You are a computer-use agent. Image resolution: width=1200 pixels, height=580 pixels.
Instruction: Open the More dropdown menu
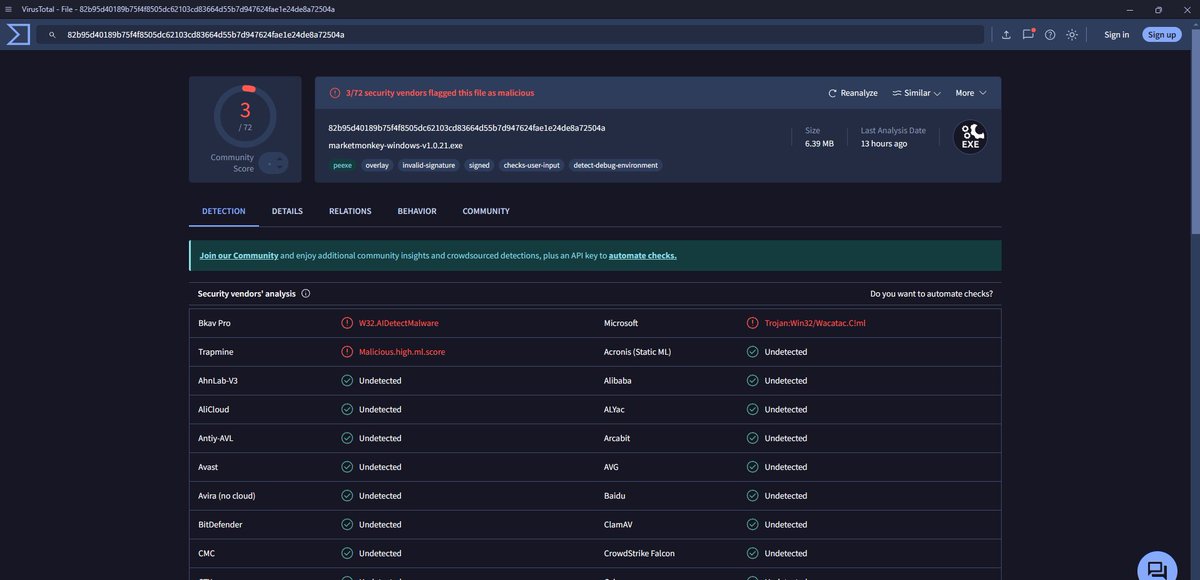pyautogui.click(x=971, y=93)
